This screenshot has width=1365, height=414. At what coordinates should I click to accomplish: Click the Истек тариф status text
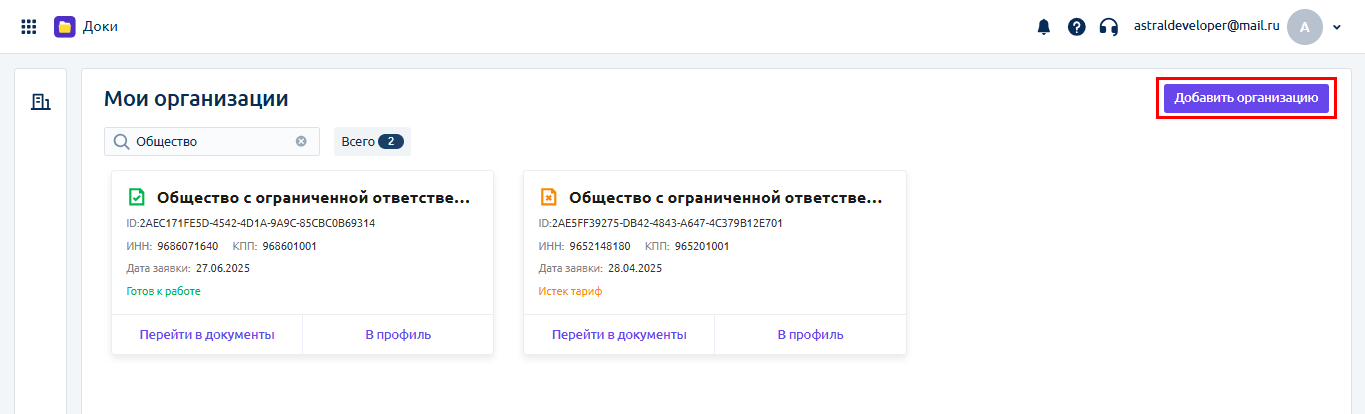point(570,291)
